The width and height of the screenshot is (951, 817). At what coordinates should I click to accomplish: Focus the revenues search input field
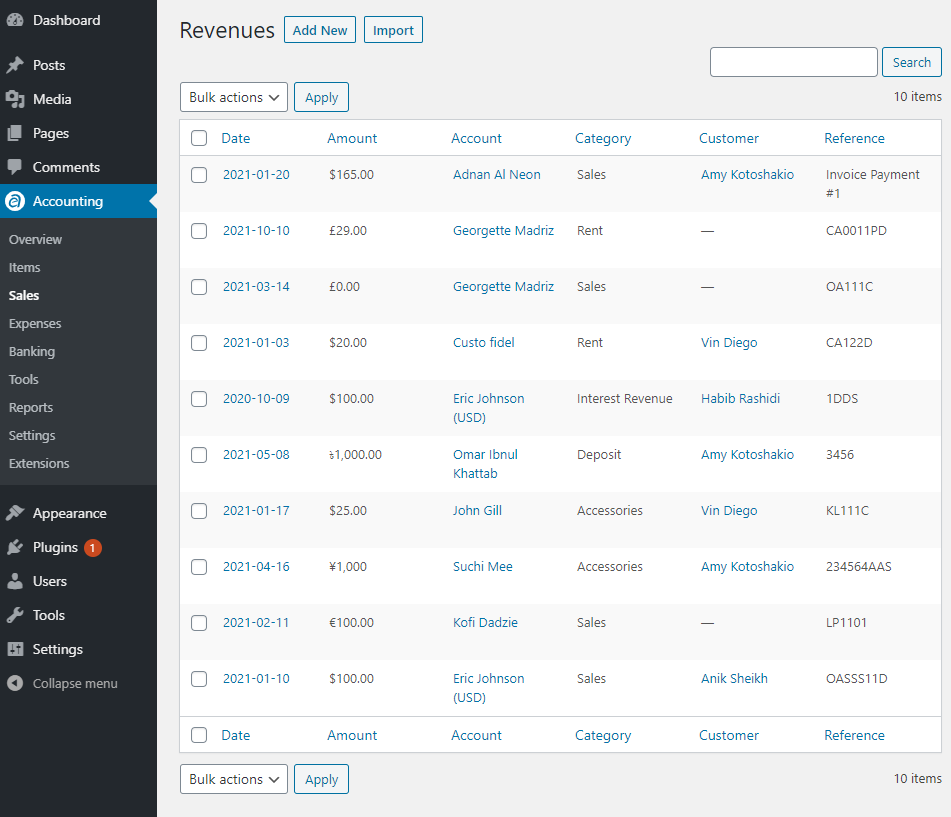(x=793, y=62)
